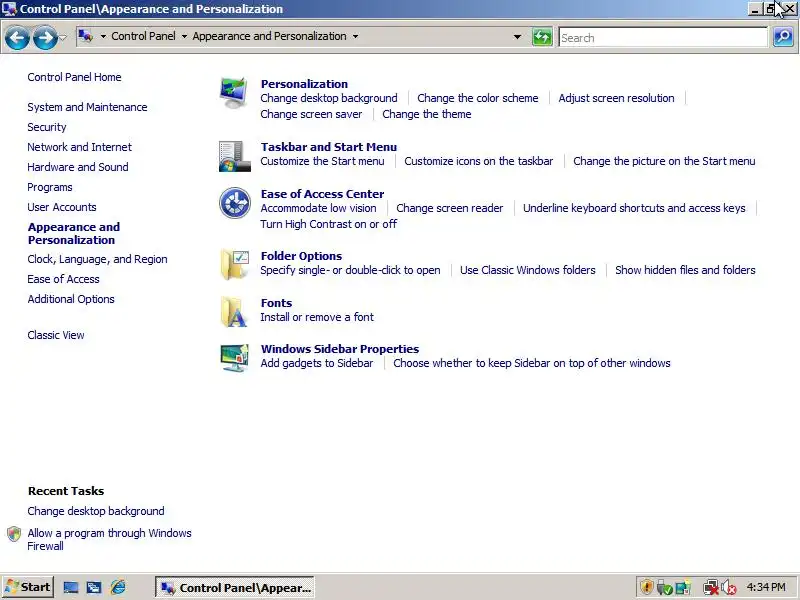Open the Windows Sidebar Properties icon
Screen dimensions: 800x600
coord(235,358)
